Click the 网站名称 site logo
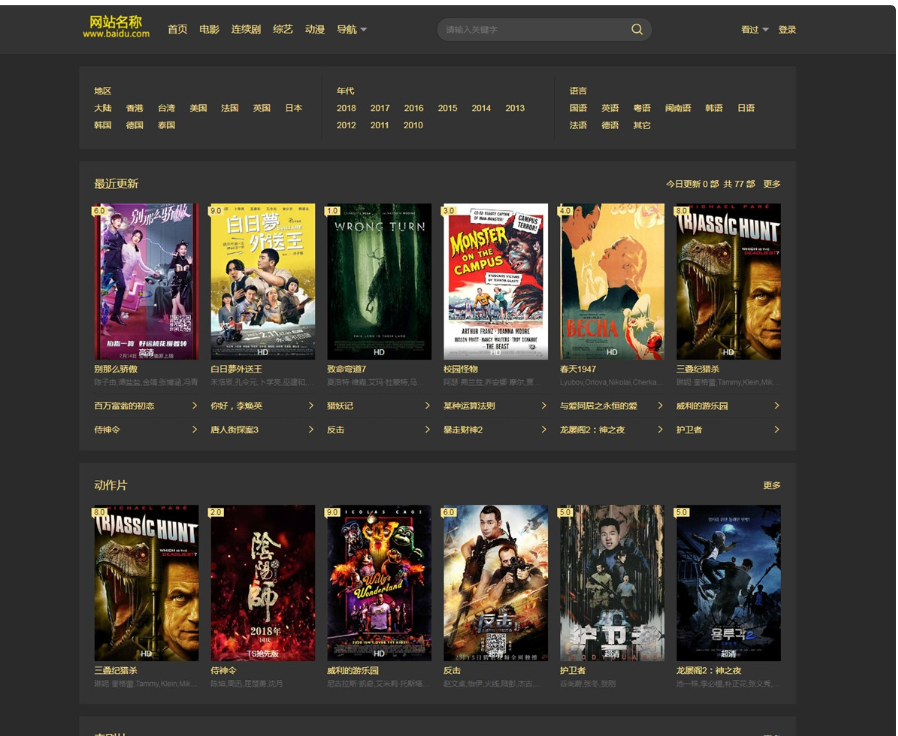The width and height of the screenshot is (898, 736). coord(116,27)
